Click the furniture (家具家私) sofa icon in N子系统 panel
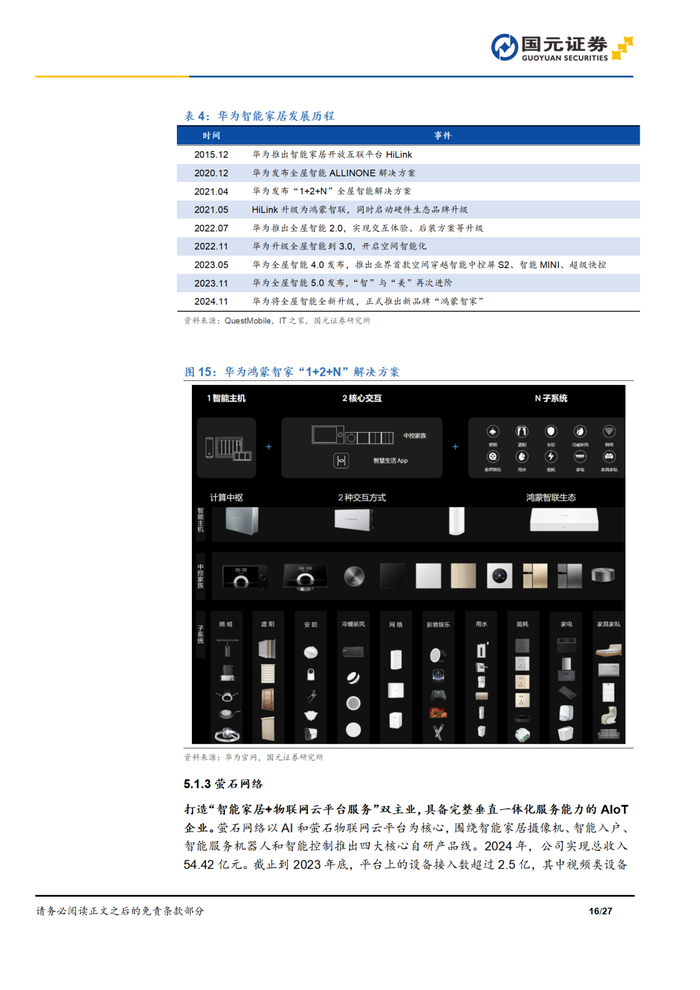 point(609,456)
